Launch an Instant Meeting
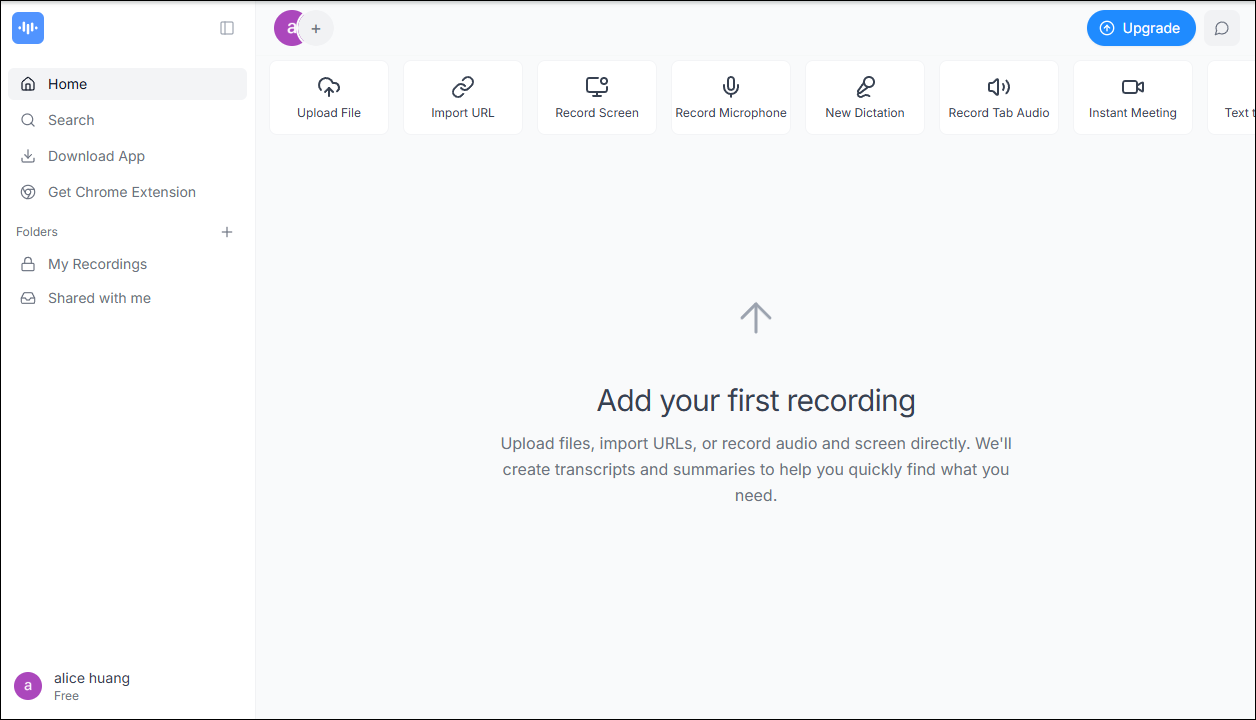1256x720 pixels. pos(1132,97)
